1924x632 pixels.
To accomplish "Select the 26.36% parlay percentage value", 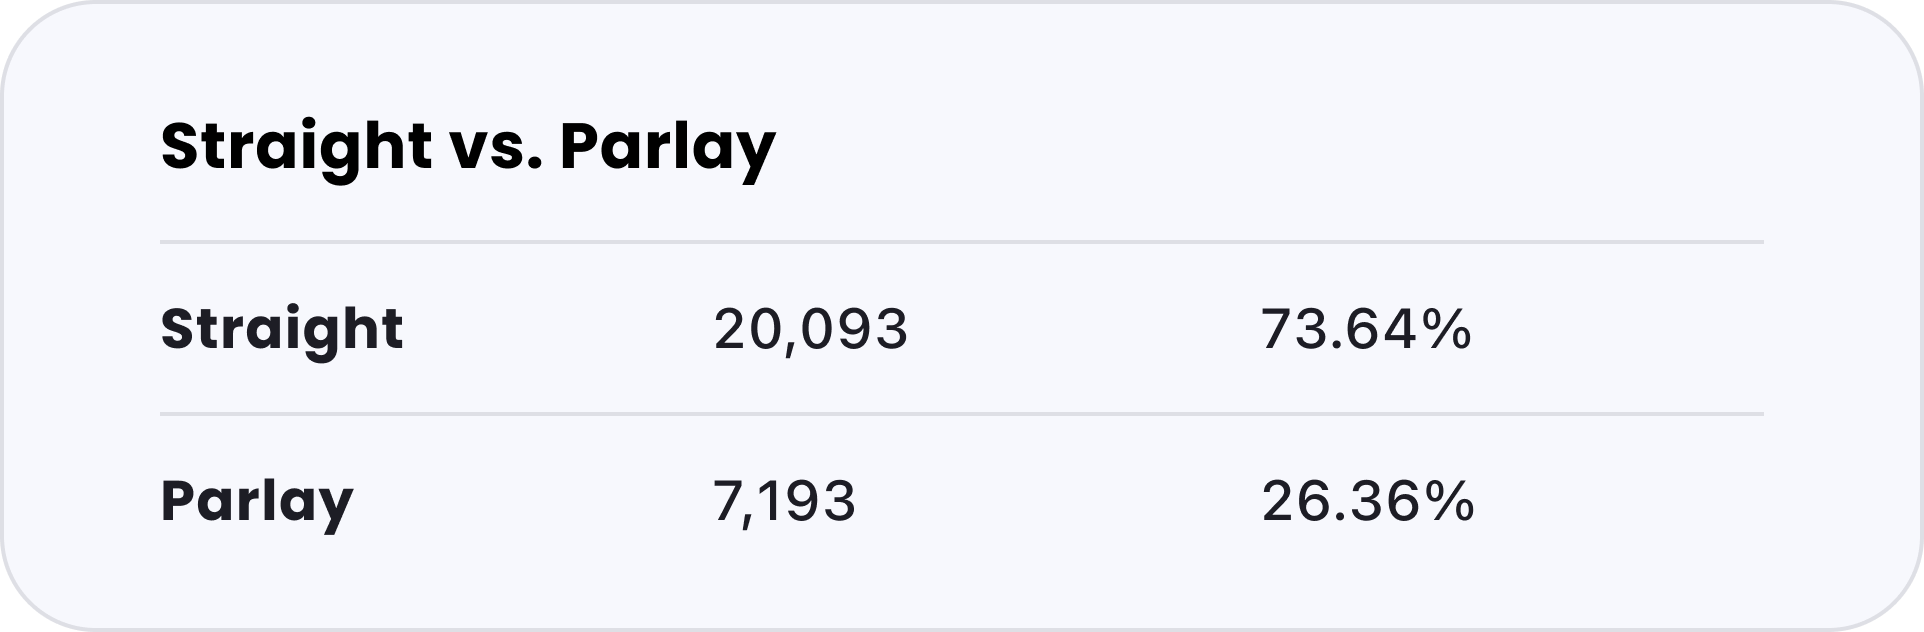I will click(x=1367, y=501).
